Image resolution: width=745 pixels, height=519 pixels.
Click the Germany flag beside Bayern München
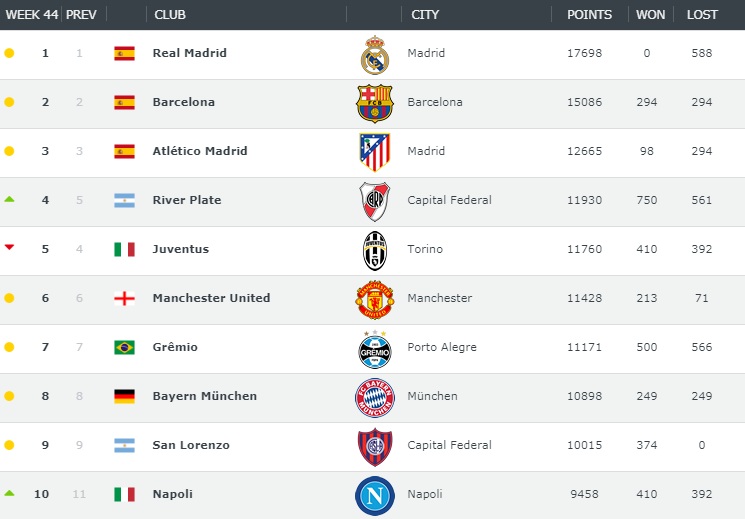pos(124,396)
